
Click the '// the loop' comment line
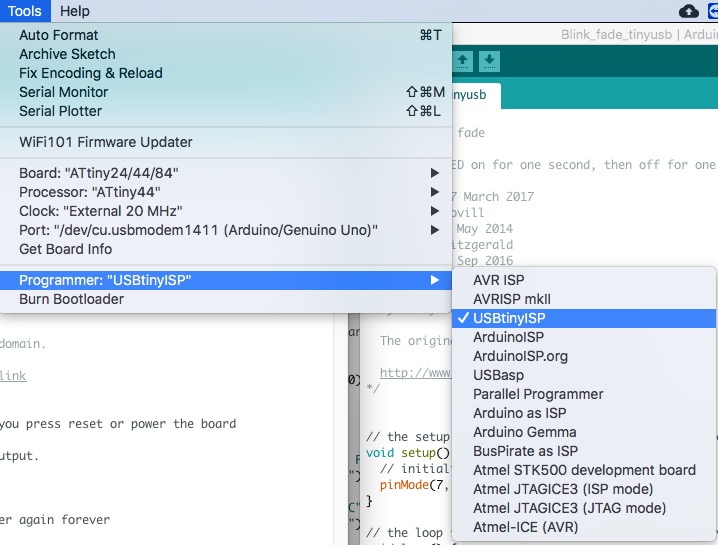(404, 533)
